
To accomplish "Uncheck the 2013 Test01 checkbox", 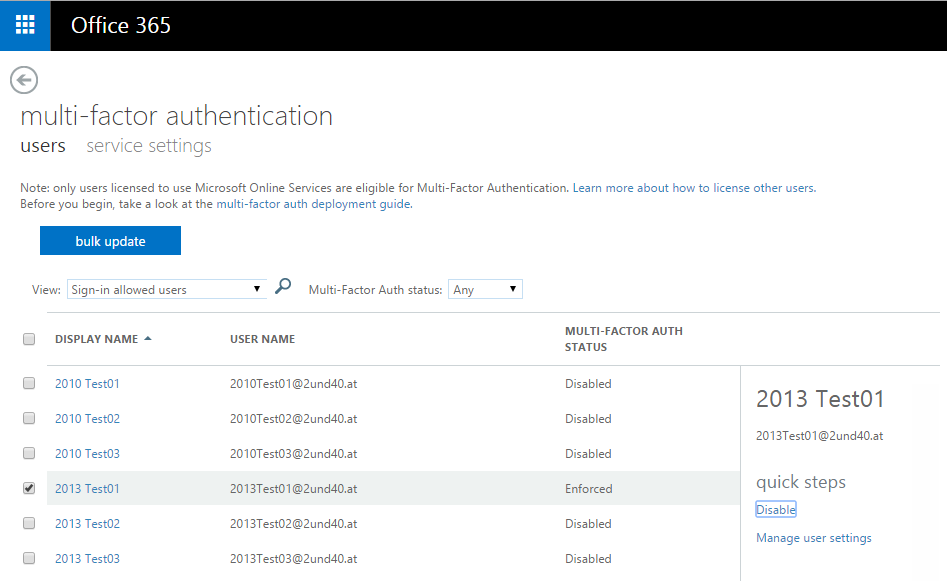I will pos(29,488).
